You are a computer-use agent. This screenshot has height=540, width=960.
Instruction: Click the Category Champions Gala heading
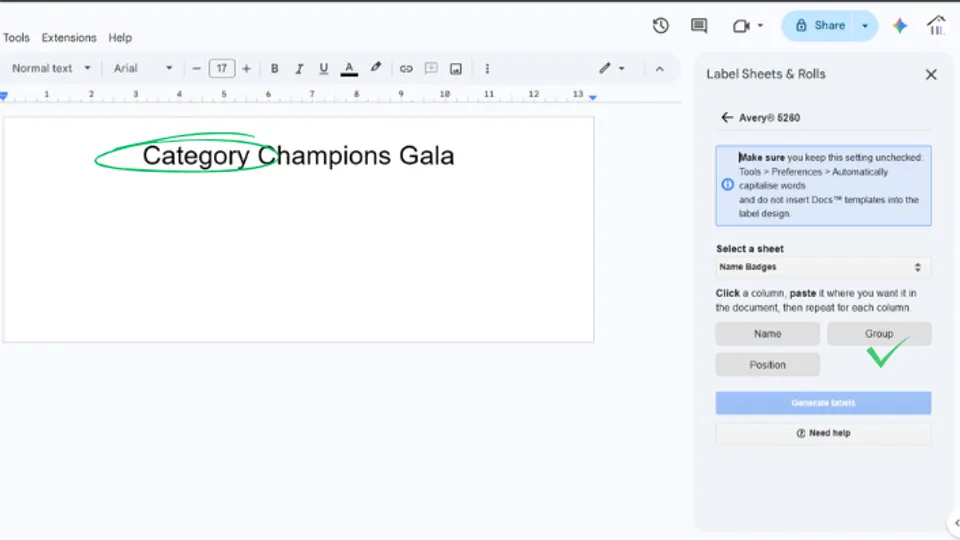[298, 156]
